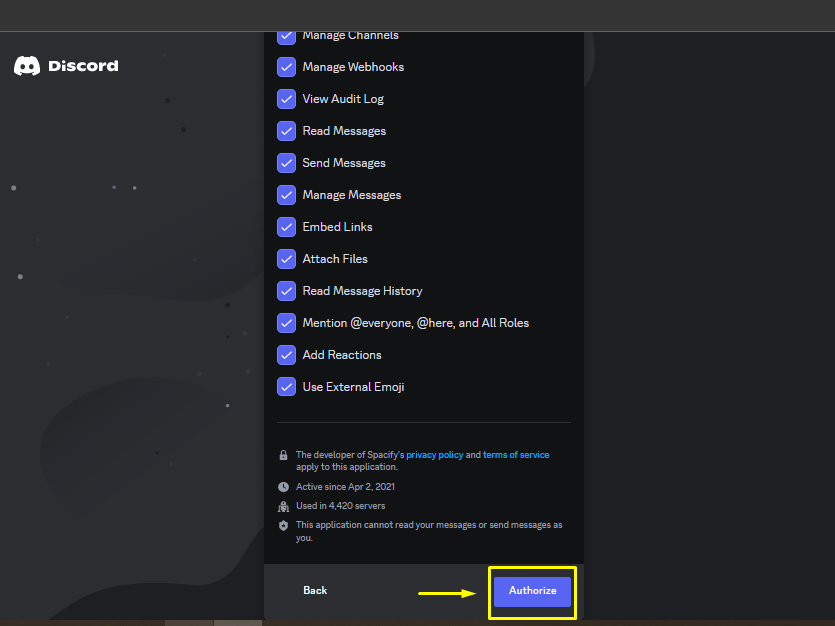Click the Back button

[315, 590]
